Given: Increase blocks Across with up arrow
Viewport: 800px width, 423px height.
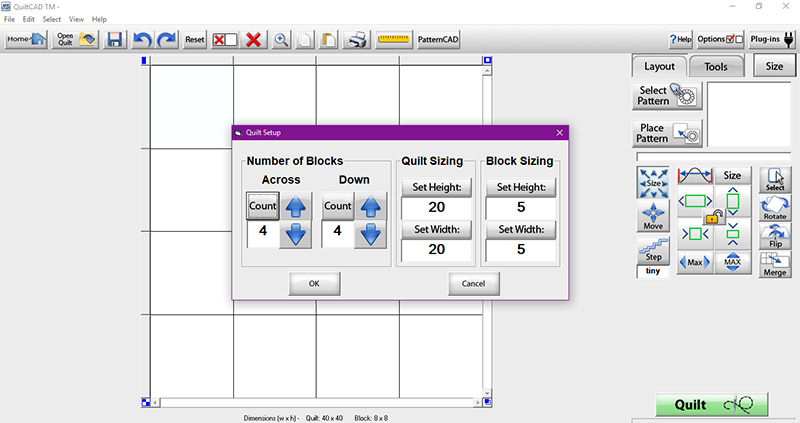Looking at the screenshot, I should coord(297,206).
